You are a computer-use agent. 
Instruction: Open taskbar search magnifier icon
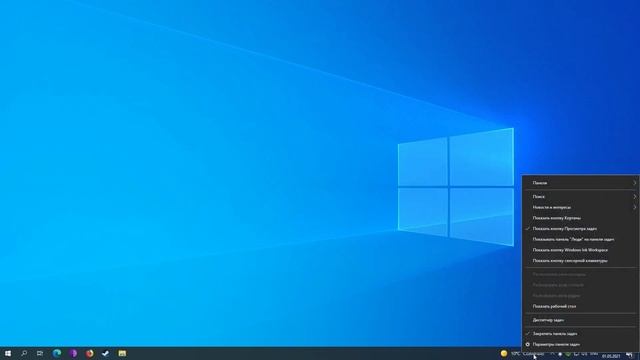coord(24,353)
